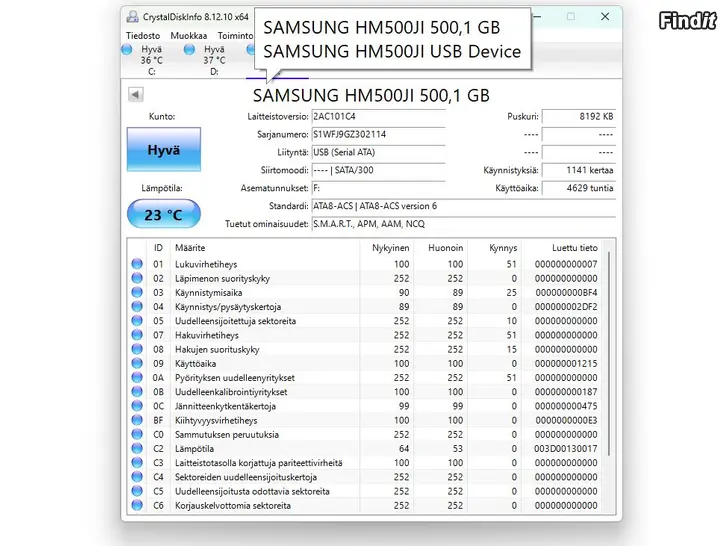Click status orb for 03 Käynnistymisaika
Viewport: 728px width, 546px height.
click(x=137, y=292)
